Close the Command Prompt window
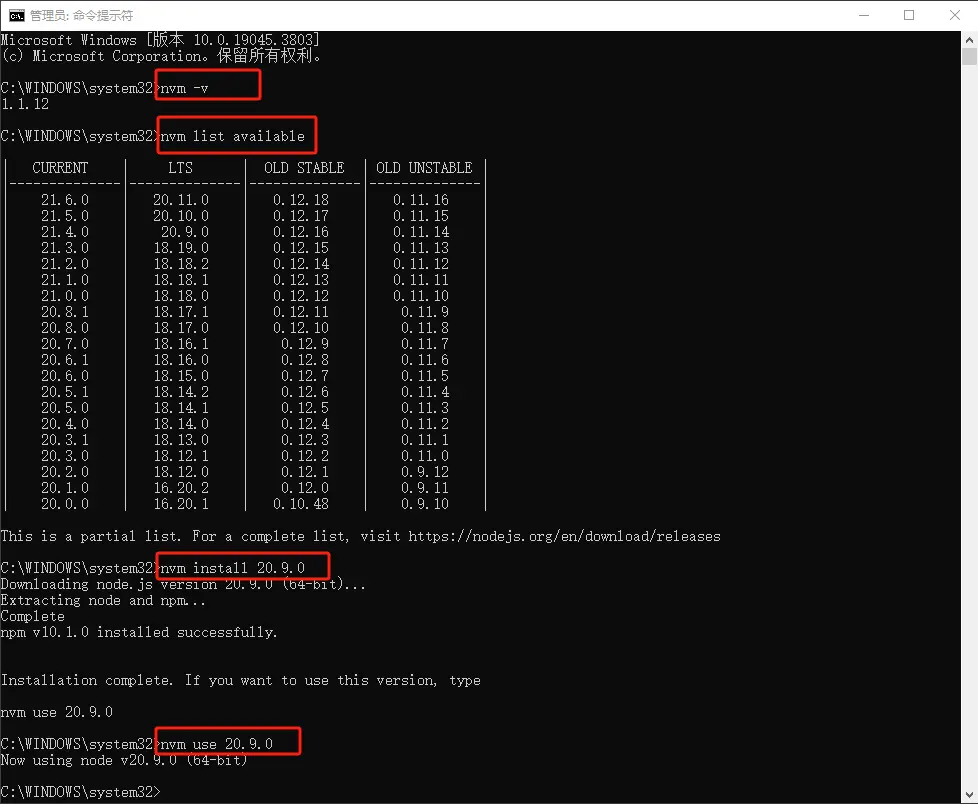This screenshot has width=978, height=804. point(954,16)
